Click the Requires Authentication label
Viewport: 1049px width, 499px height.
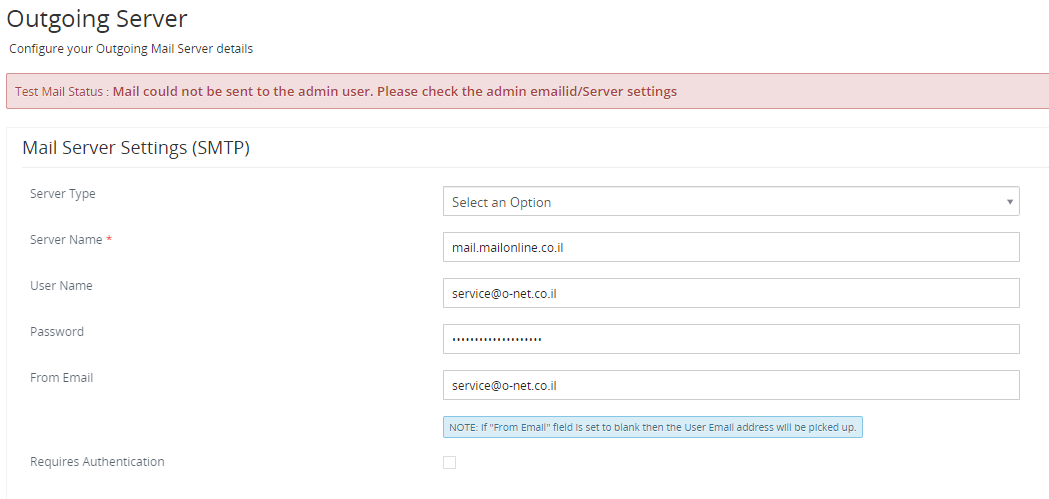[x=97, y=462]
